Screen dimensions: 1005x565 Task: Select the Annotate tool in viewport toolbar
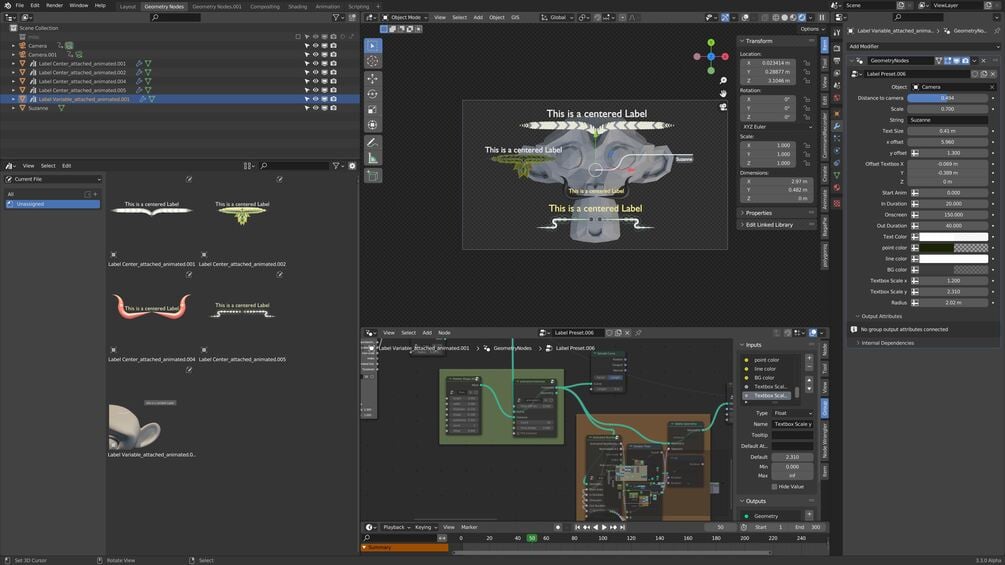point(372,142)
